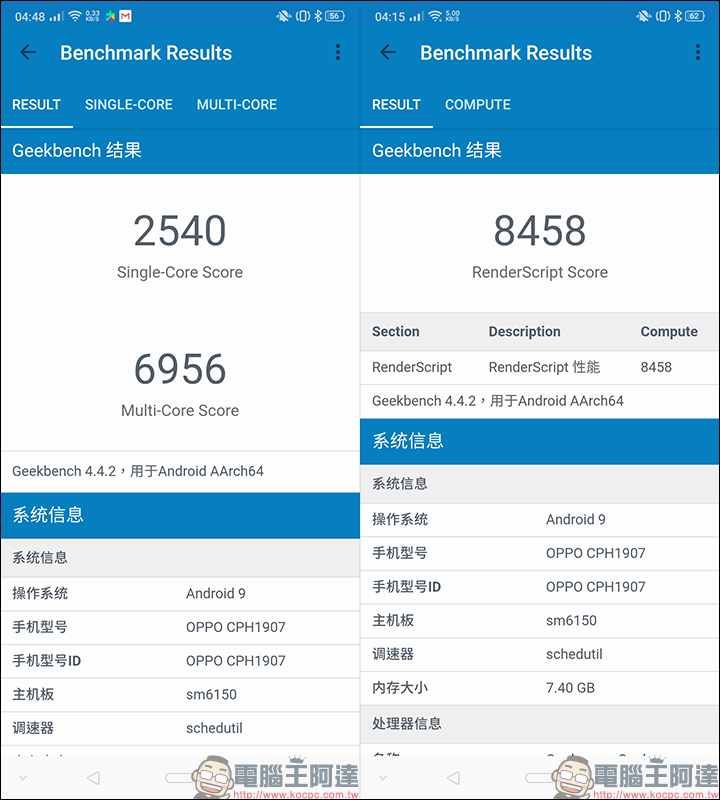720x800 pixels.
Task: Tap vibrate mode icon in left status bar
Action: click(x=303, y=16)
